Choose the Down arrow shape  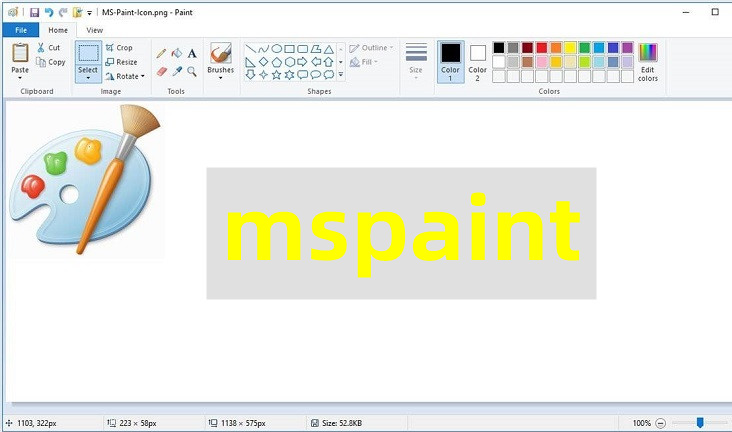pos(250,75)
